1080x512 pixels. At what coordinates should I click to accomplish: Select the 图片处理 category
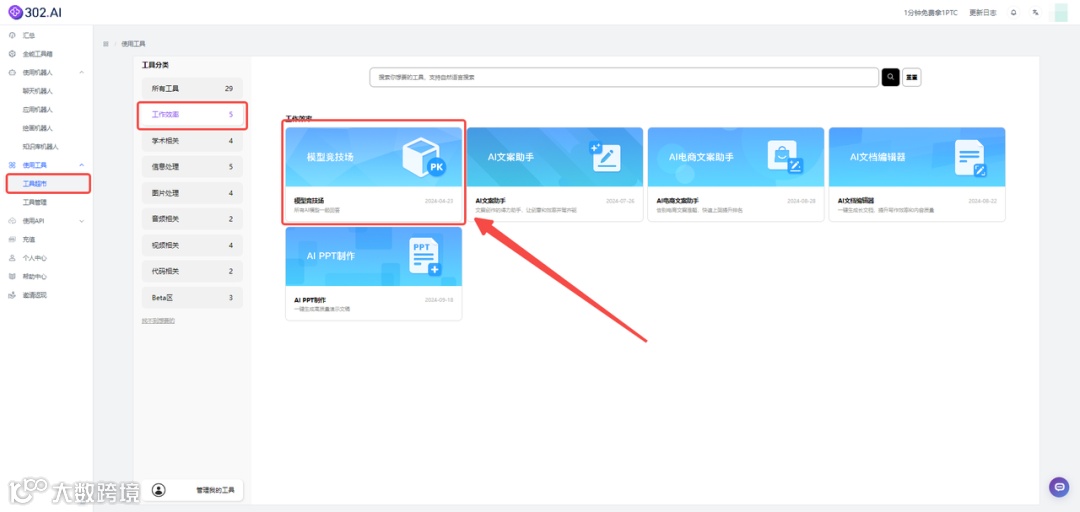tap(192, 193)
